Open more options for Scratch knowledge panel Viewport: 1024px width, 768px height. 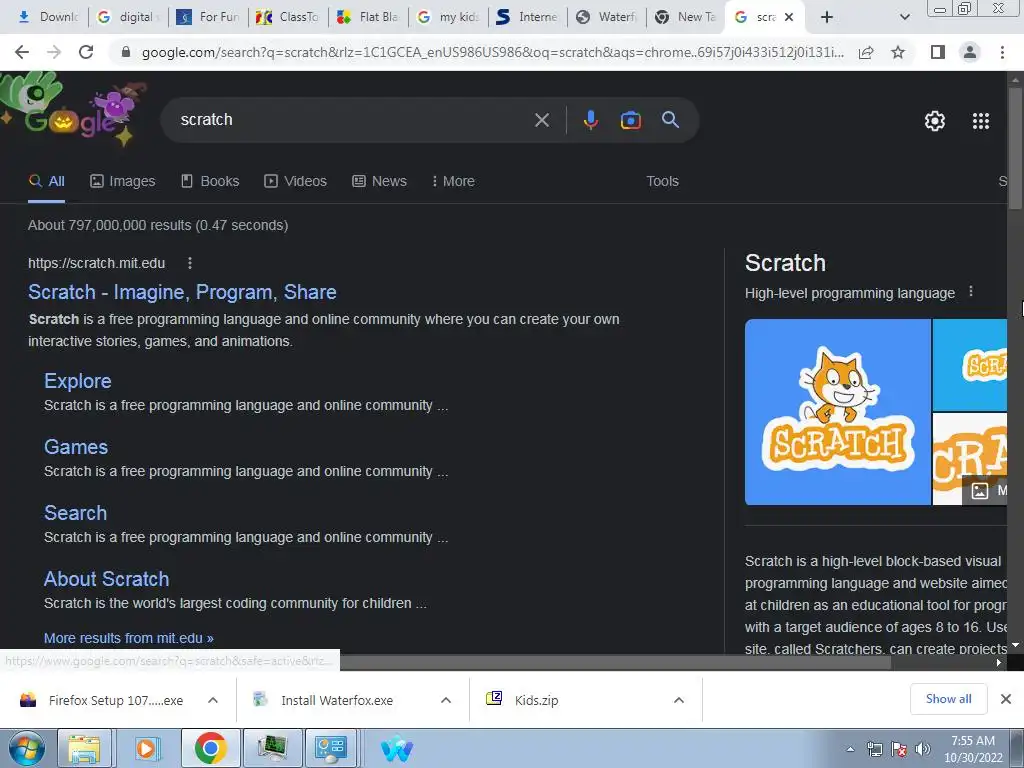(971, 292)
